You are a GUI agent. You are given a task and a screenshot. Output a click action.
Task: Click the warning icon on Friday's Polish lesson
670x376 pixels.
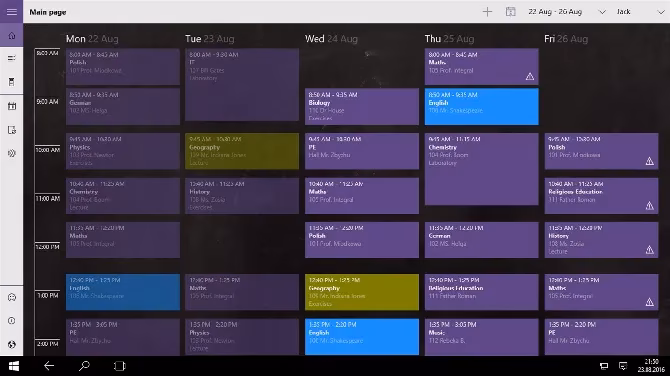[649, 161]
